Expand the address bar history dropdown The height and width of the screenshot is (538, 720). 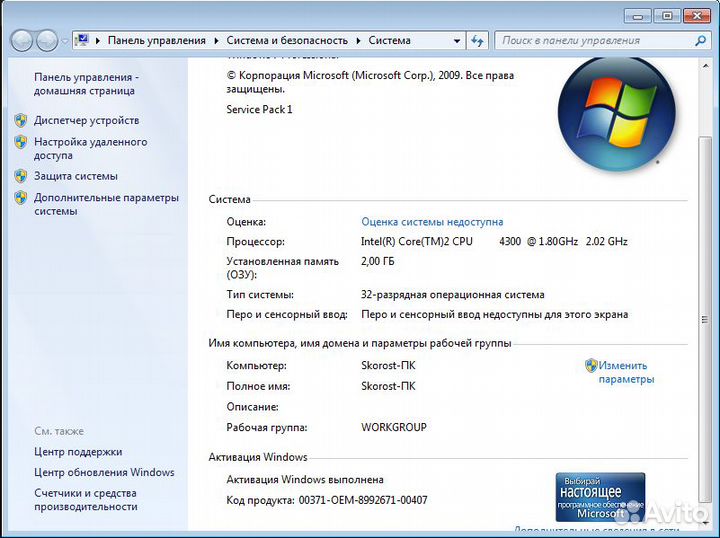(x=456, y=41)
